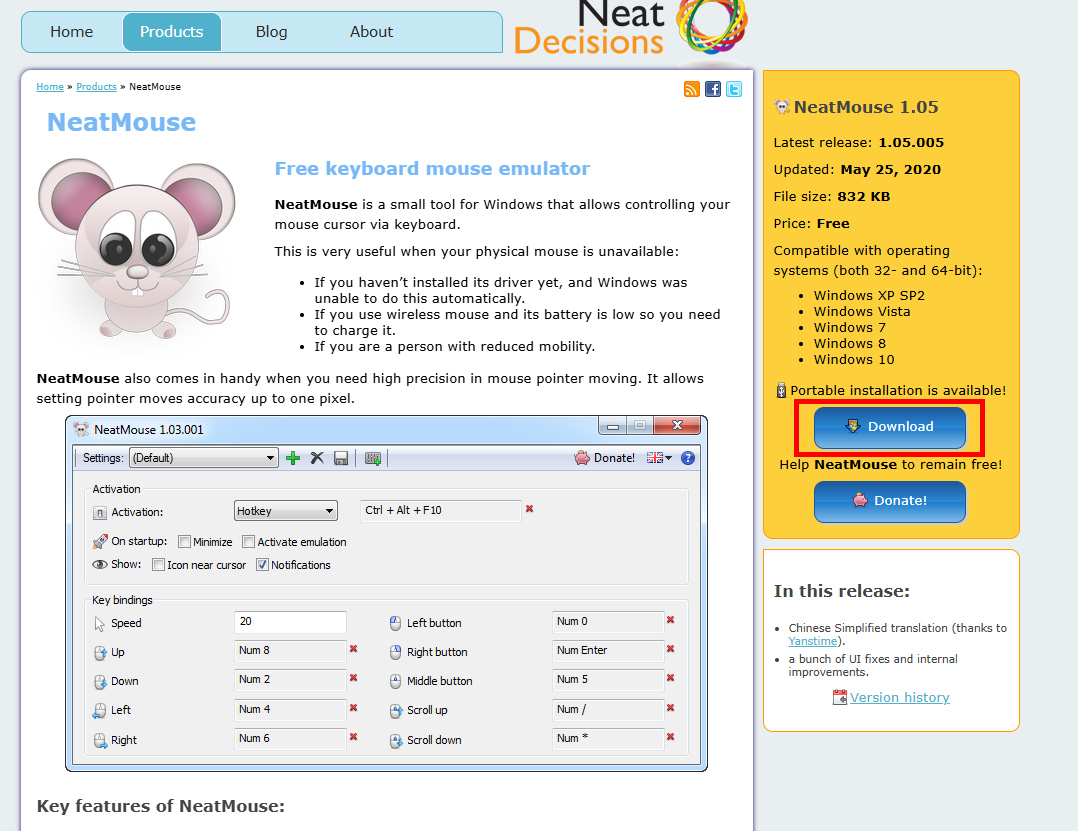
Task: Open the Facebook page icon
Action: tap(713, 89)
